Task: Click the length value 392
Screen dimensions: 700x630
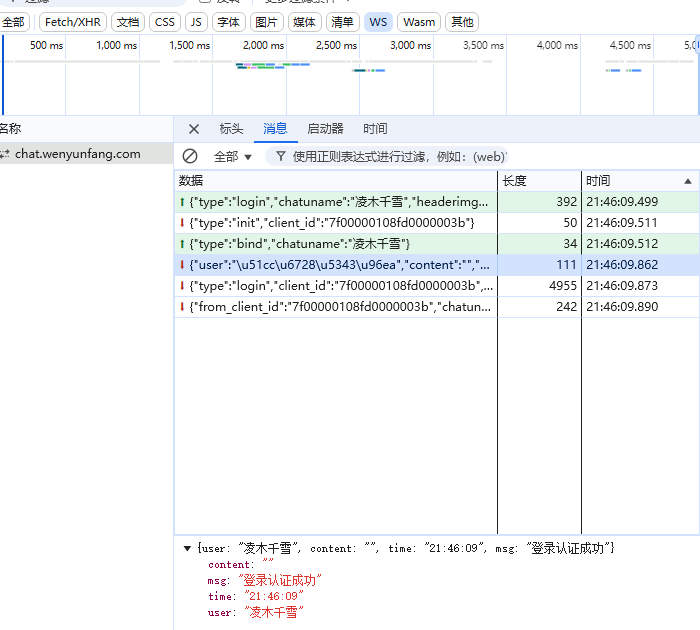Action: click(x=567, y=202)
